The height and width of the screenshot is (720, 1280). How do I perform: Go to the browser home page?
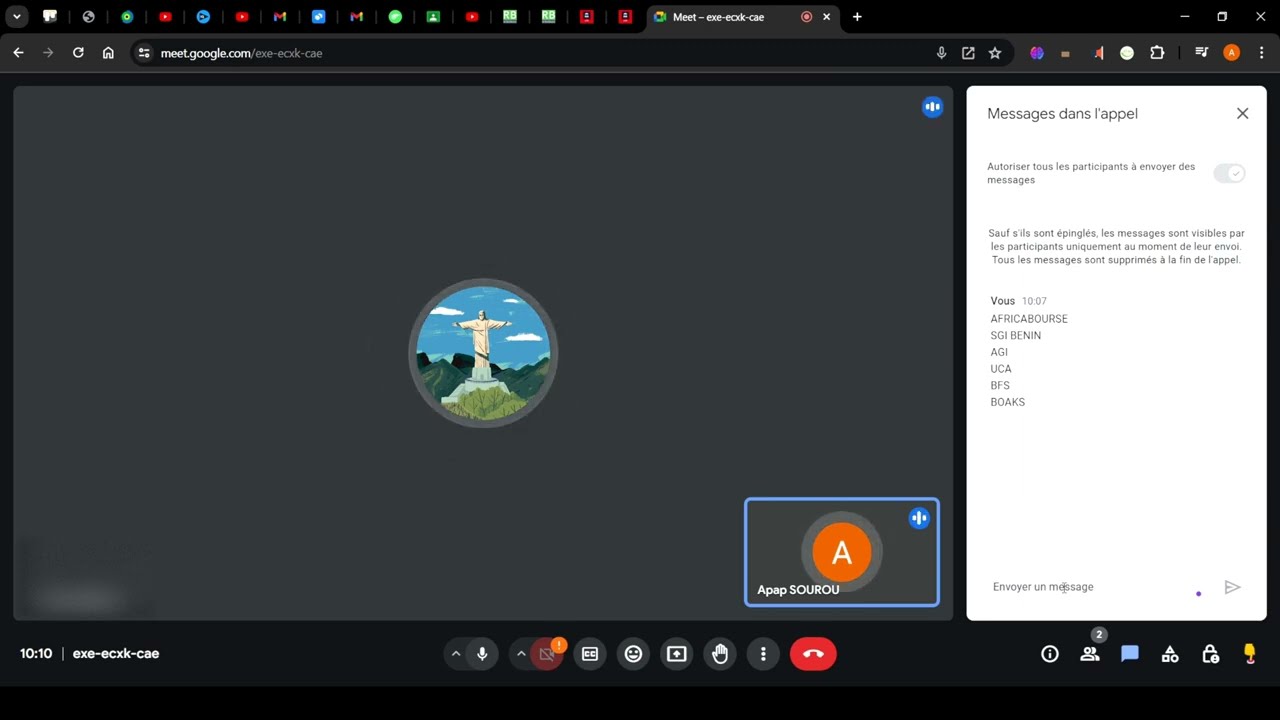(108, 53)
